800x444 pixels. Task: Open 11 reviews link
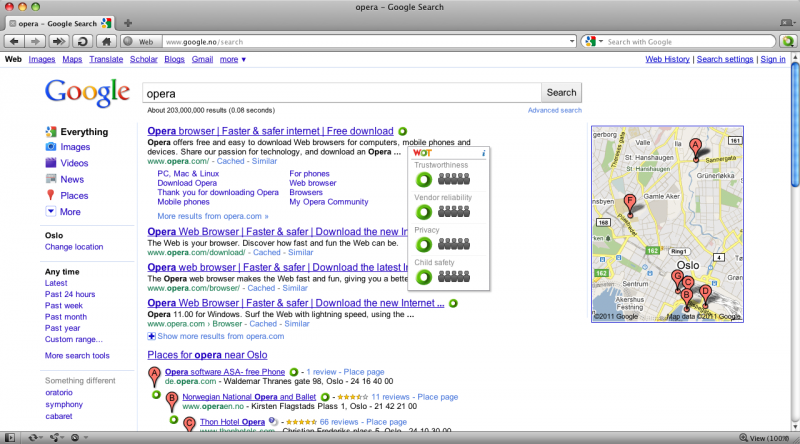[x=390, y=397]
